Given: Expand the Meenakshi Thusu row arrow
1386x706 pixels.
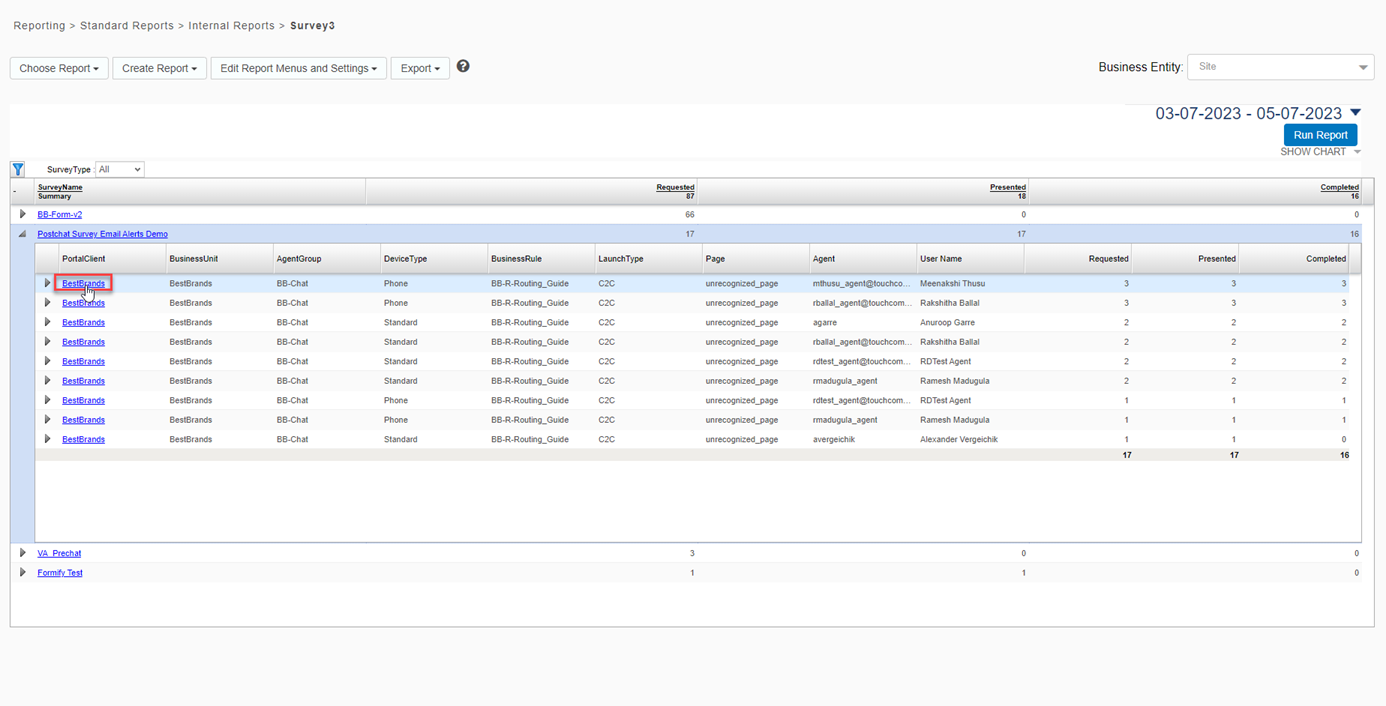Looking at the screenshot, I should tap(47, 284).
